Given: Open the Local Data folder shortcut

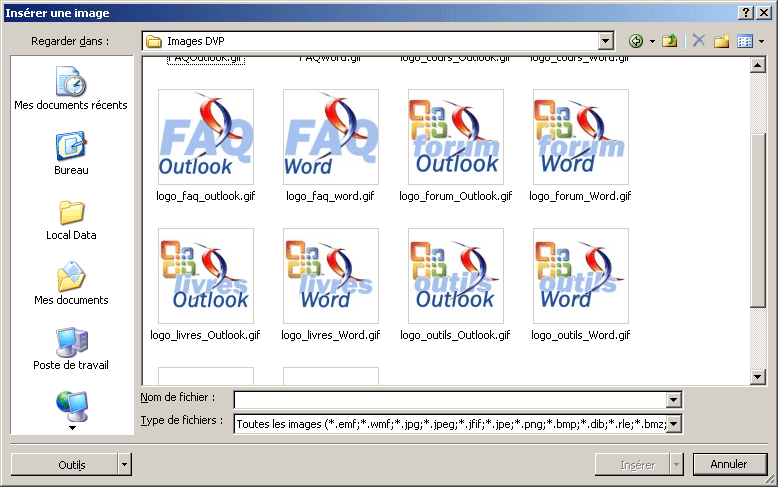Looking at the screenshot, I should 71,220.
